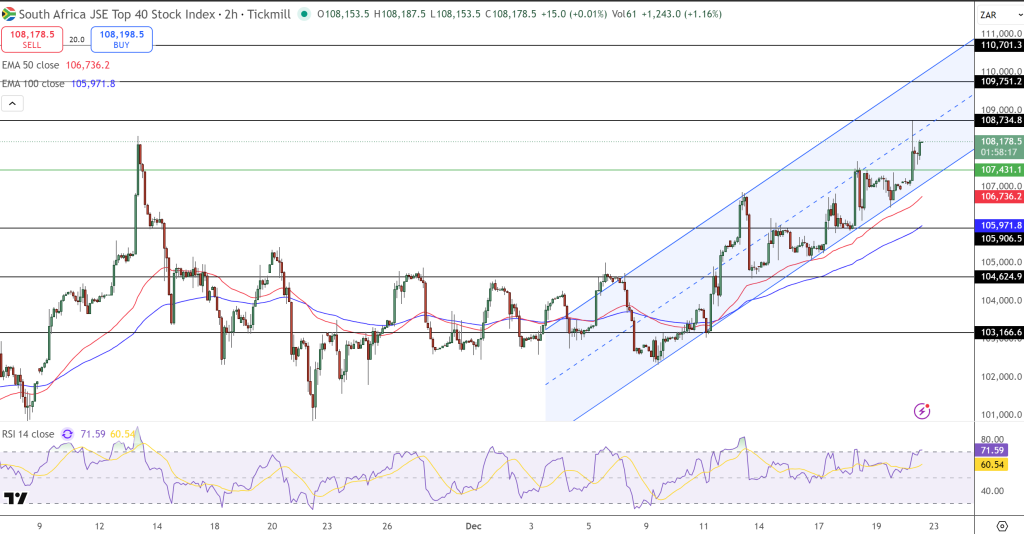Click the Tickmill broker name in the title
The height and width of the screenshot is (534, 1024).
pos(269,14)
